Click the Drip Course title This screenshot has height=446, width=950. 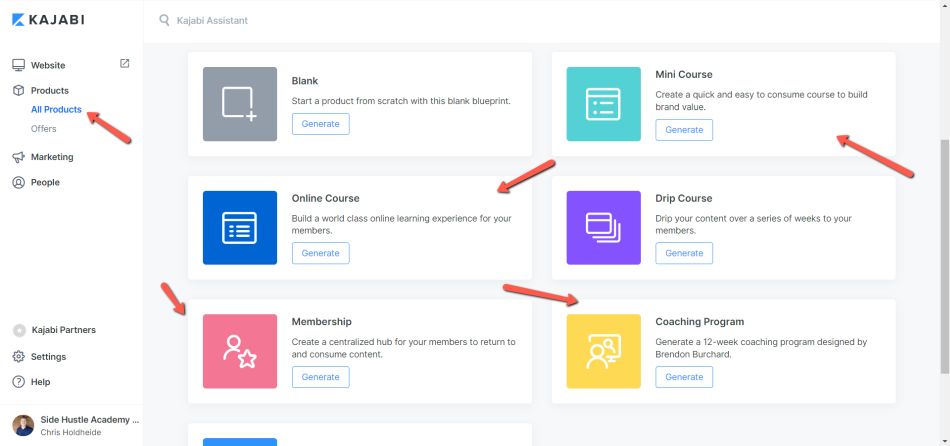(x=684, y=198)
